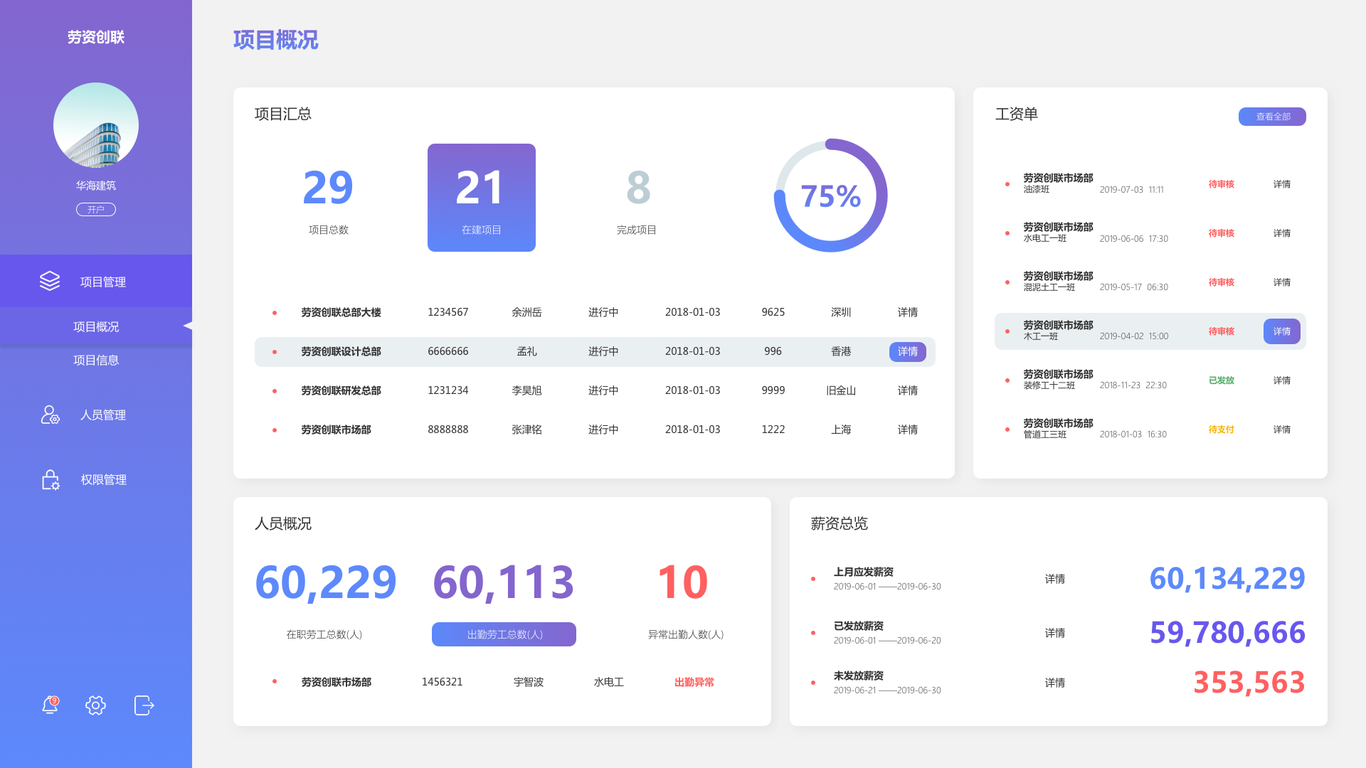1366x768 pixels.
Task: Select the 在建项目 21 card
Action: click(x=481, y=198)
